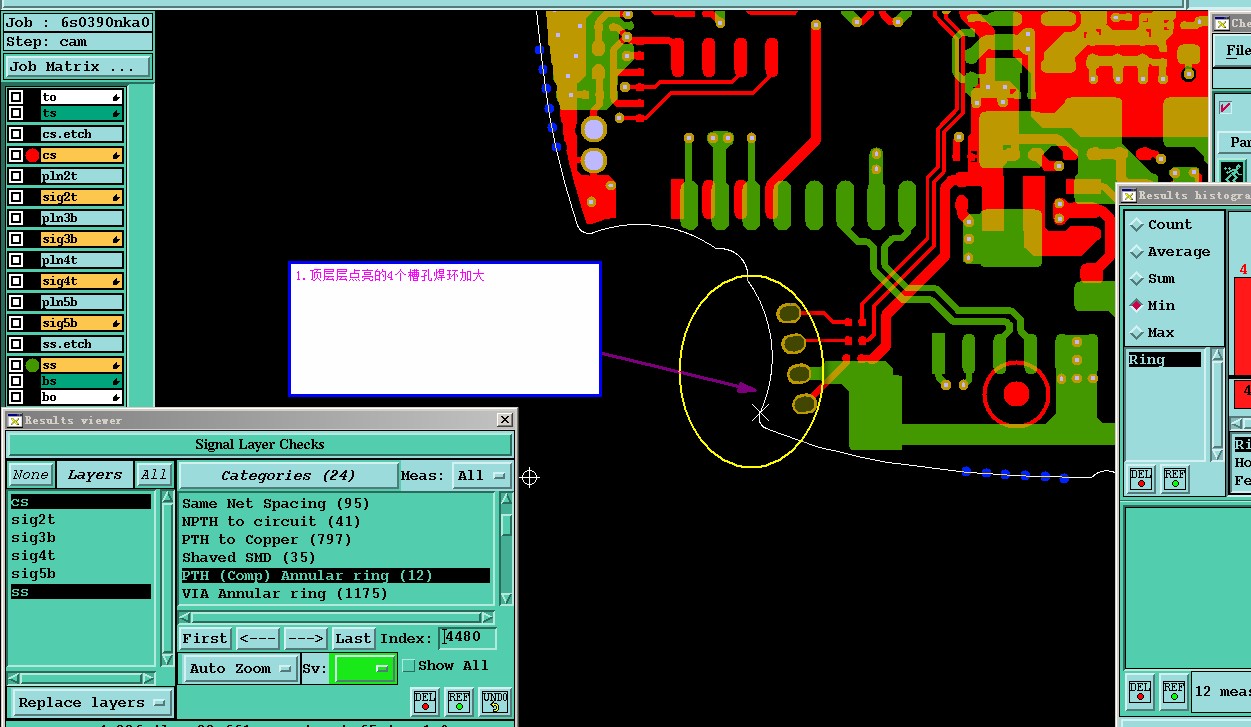
Task: Go to previous result with <--- button
Action: click(258, 638)
